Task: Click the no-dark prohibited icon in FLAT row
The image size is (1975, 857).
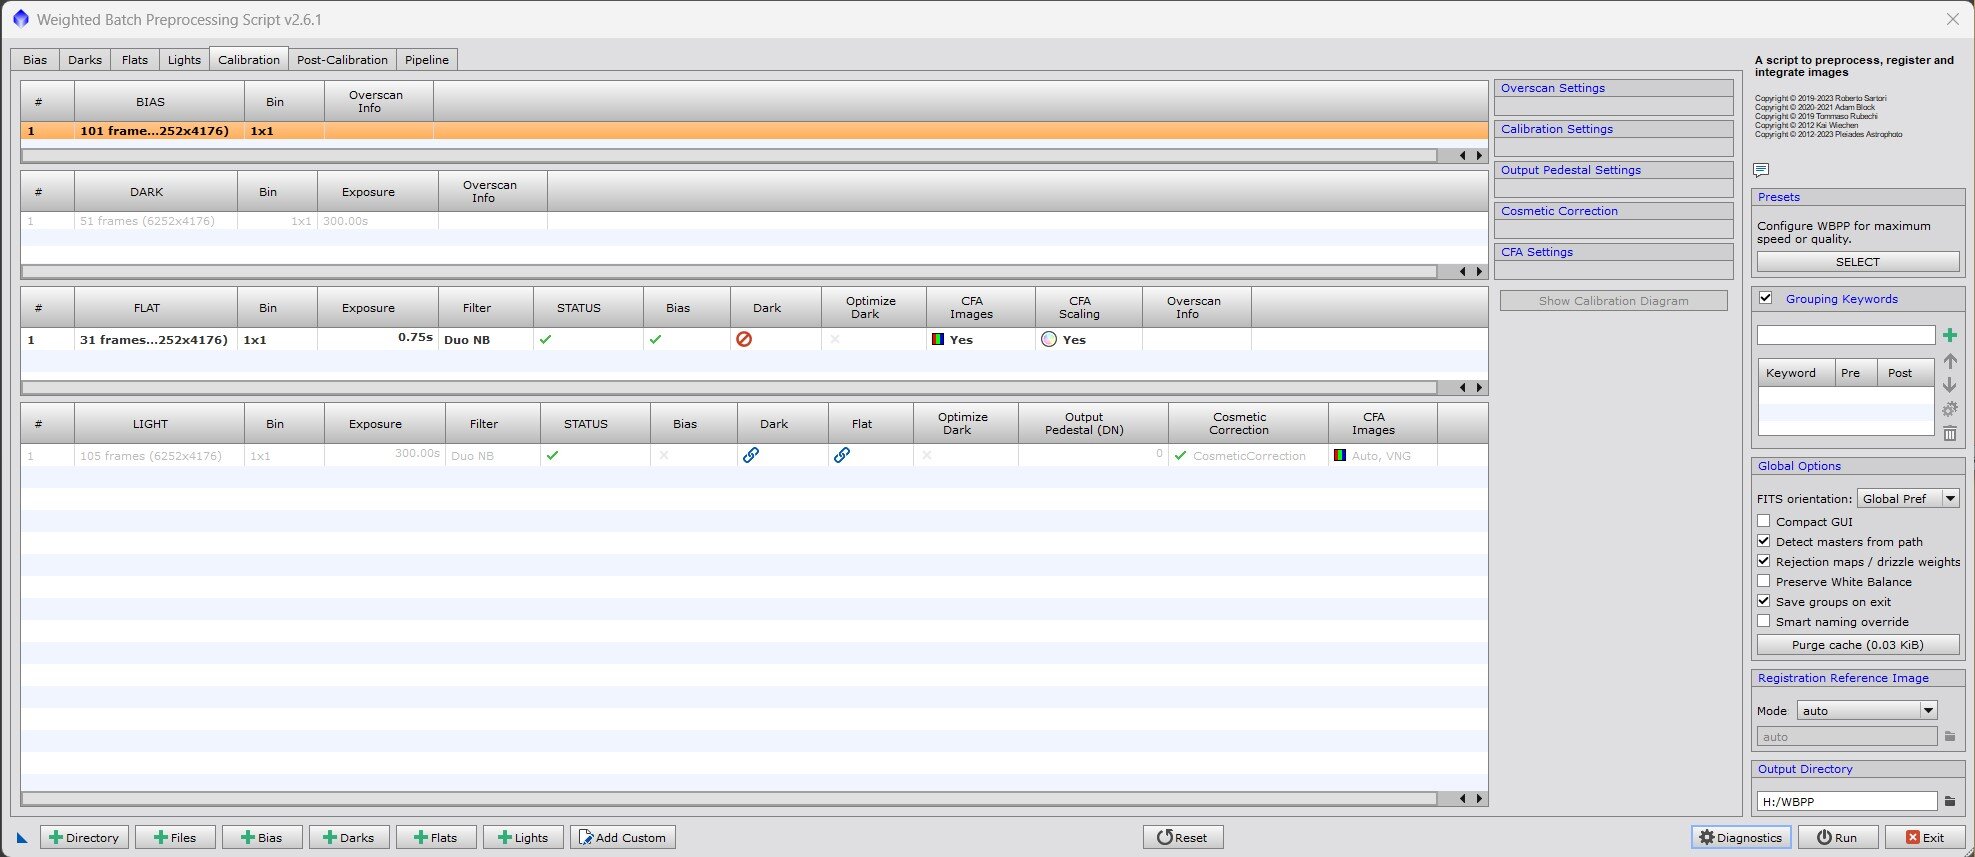Action: coord(743,339)
